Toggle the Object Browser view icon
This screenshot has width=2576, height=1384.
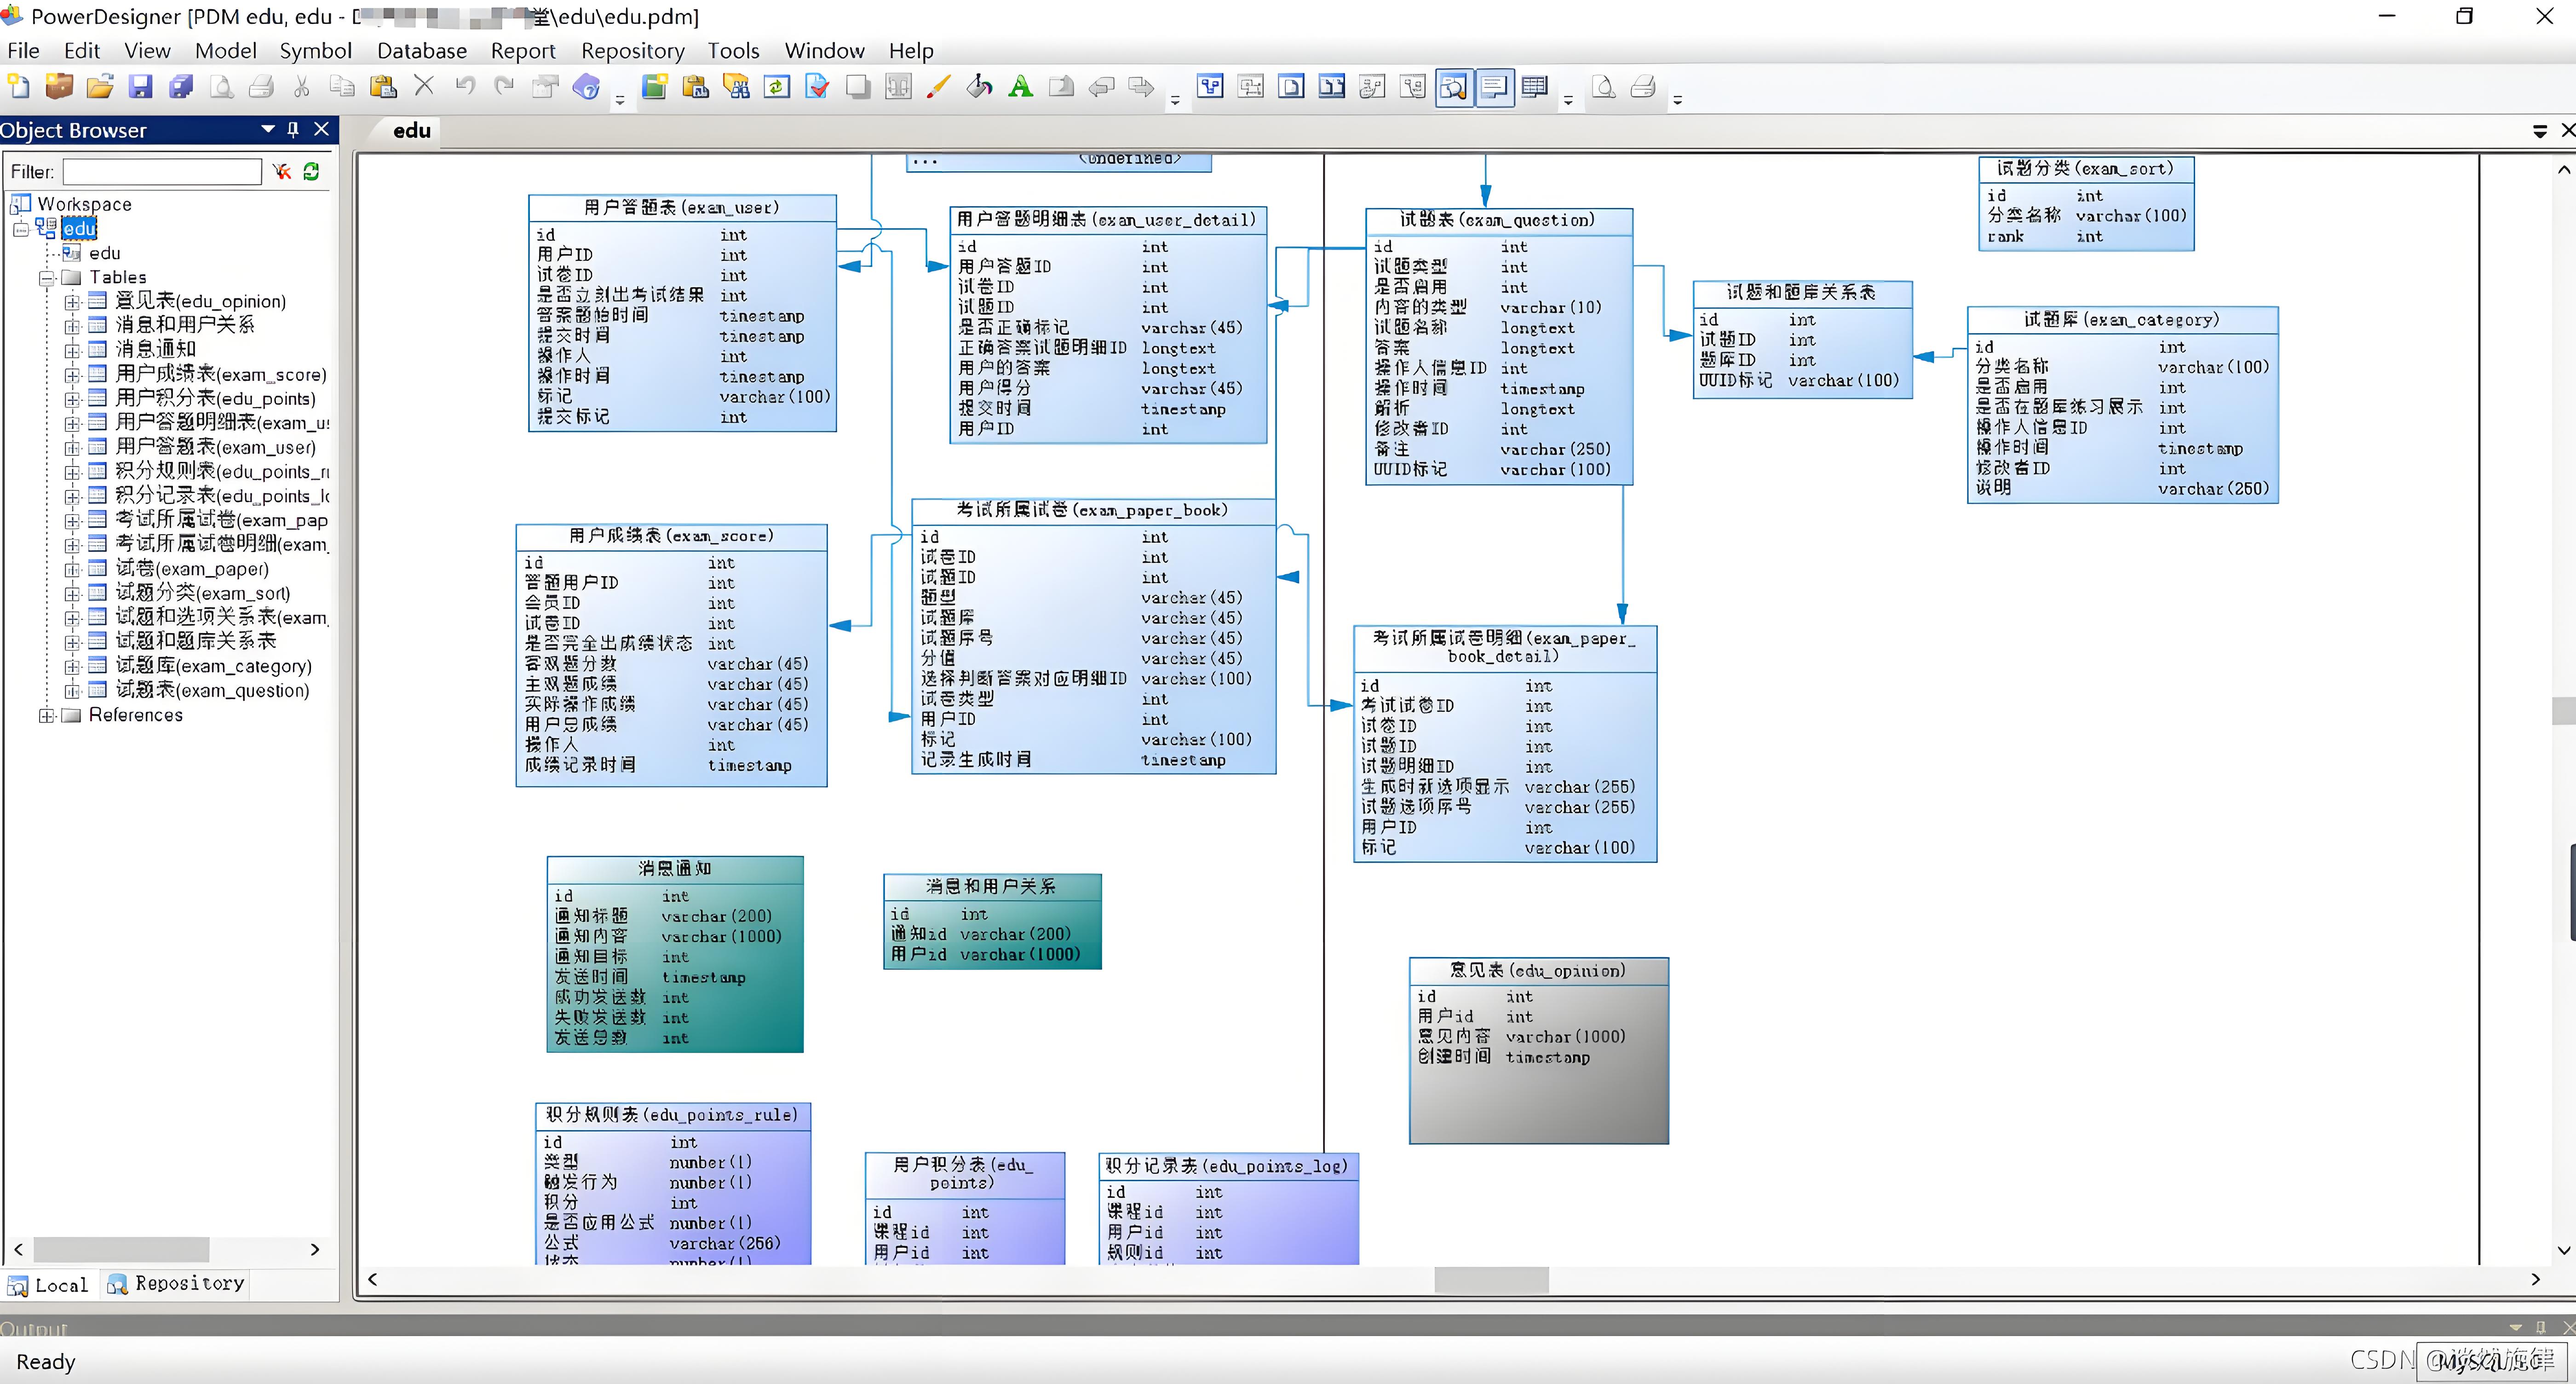click(1454, 87)
